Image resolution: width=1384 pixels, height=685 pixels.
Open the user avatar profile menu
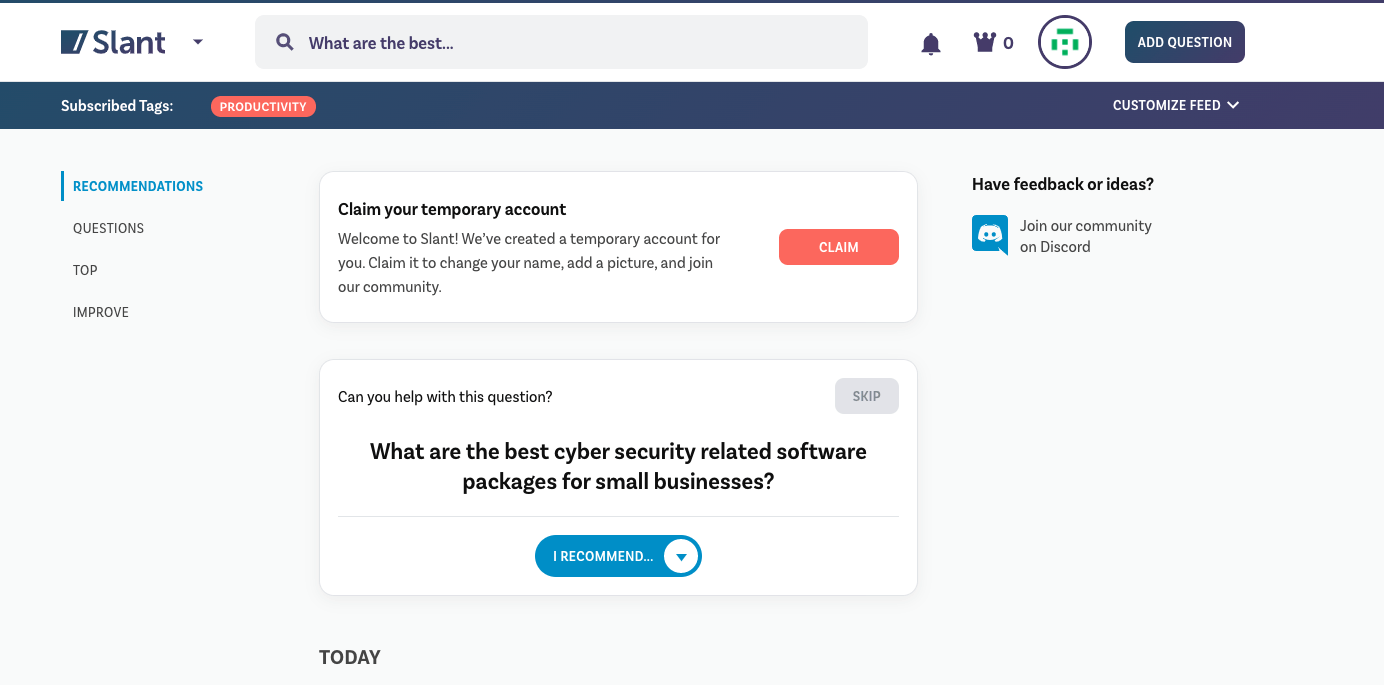(1064, 42)
